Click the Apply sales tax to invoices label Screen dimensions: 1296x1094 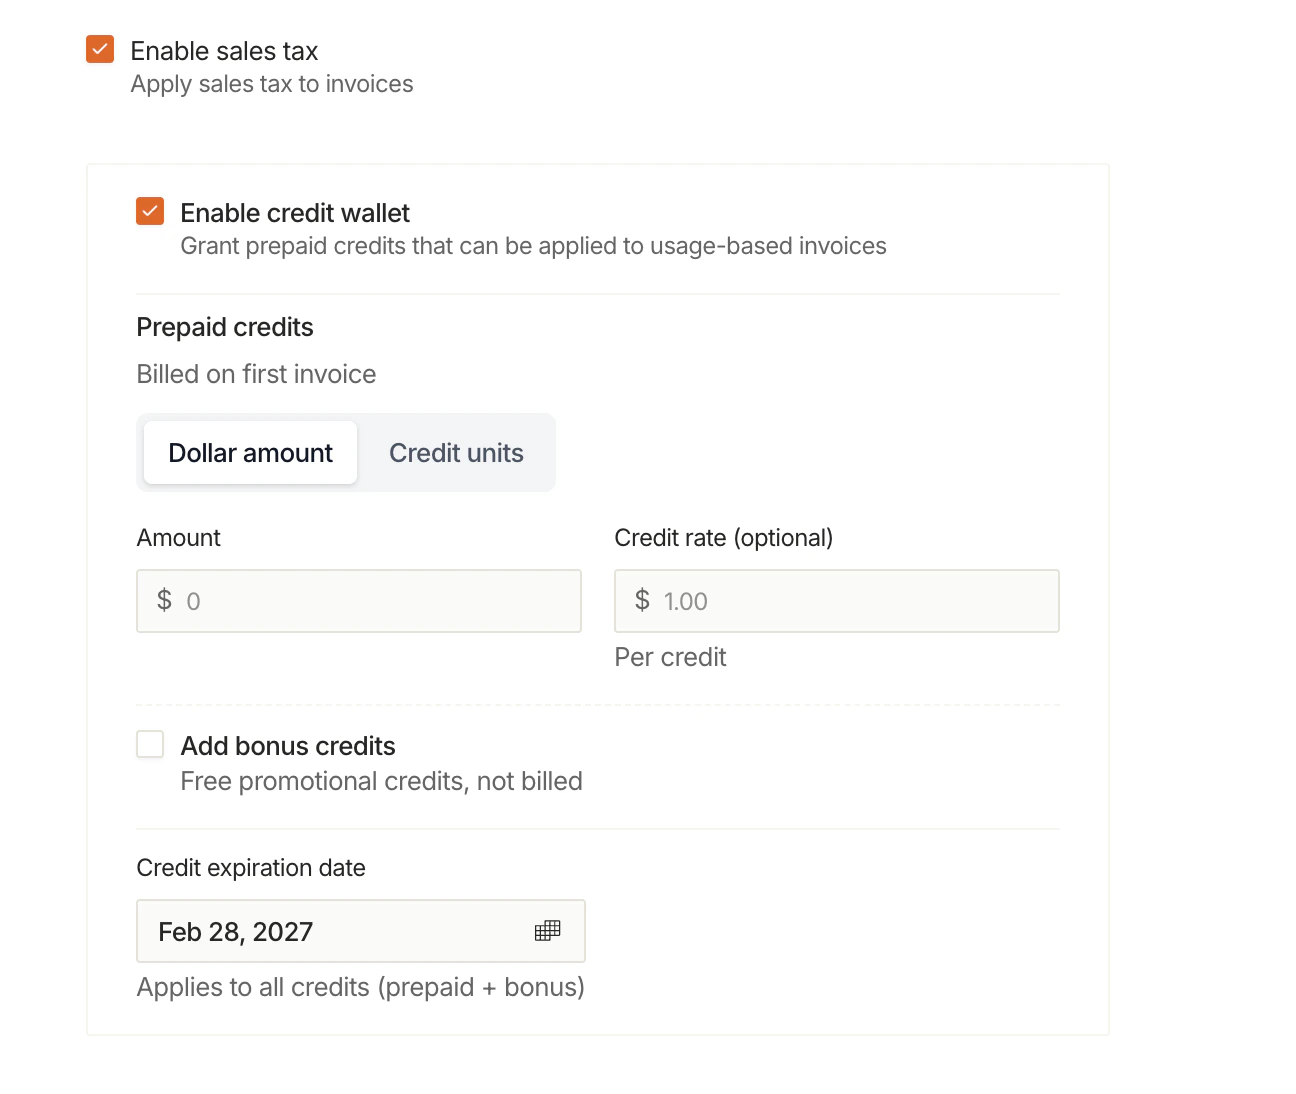271,84
